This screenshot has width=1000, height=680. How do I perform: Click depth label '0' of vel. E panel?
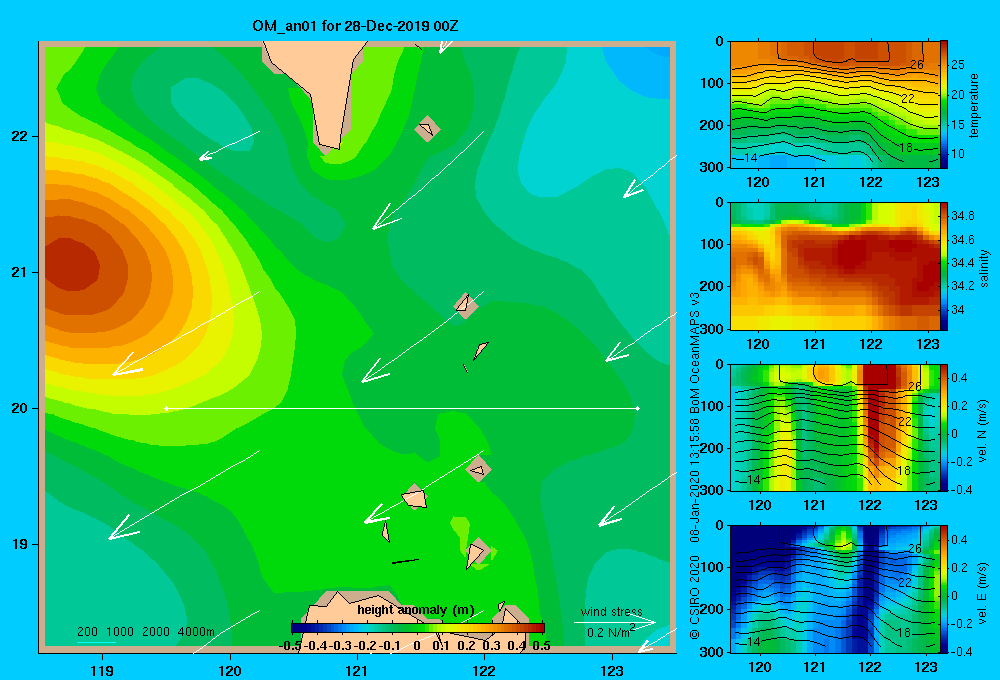pos(719,526)
